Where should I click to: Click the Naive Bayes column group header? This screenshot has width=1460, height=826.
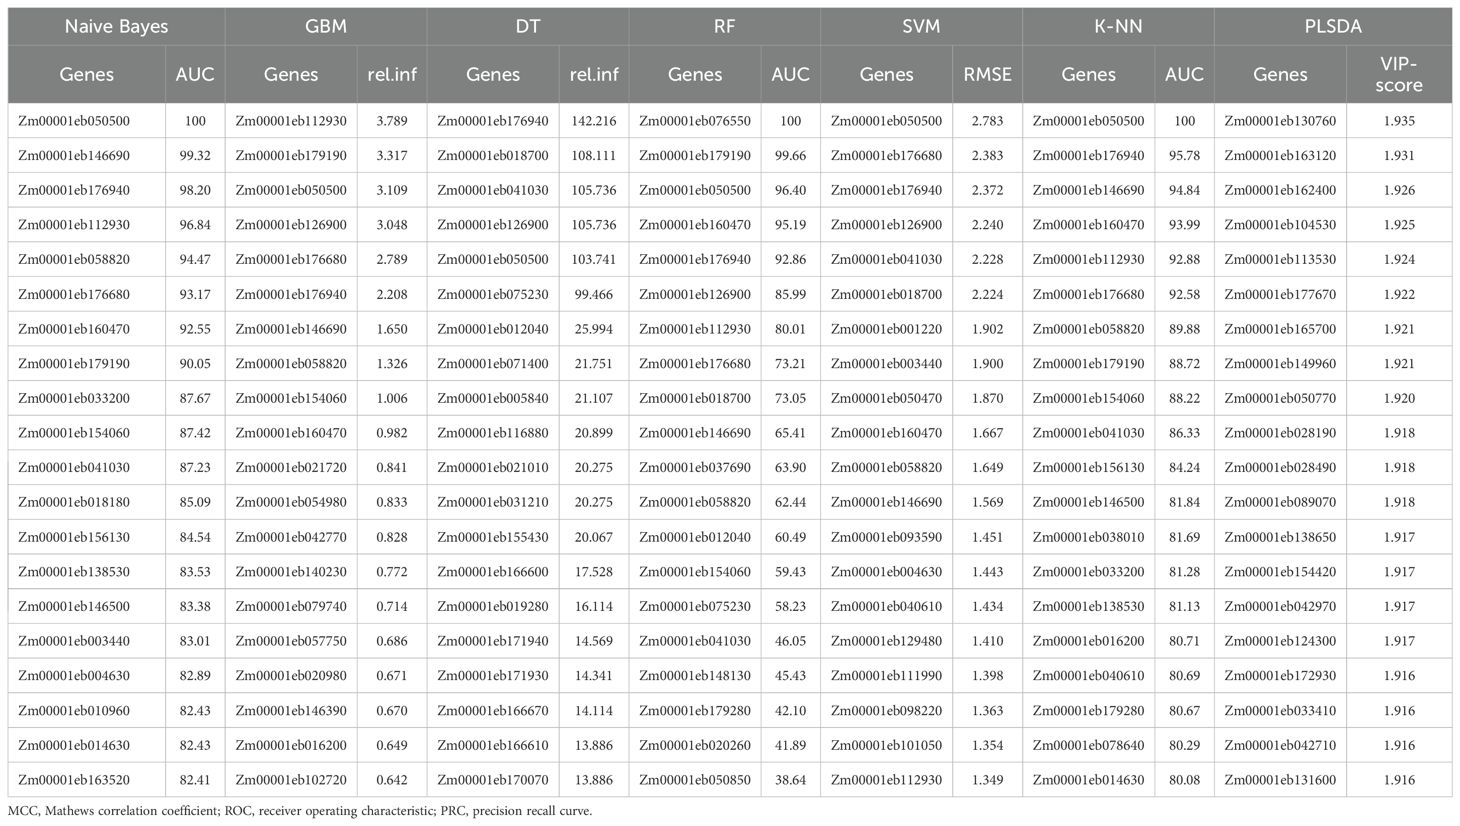coord(116,27)
